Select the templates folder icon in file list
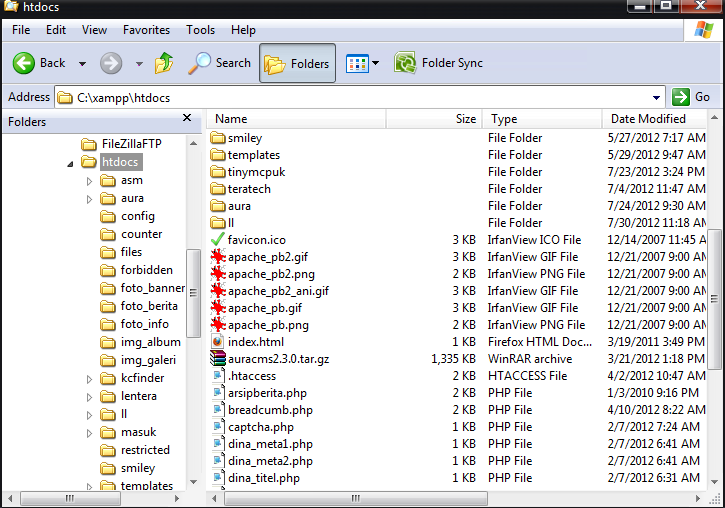This screenshot has width=725, height=508. click(x=218, y=155)
